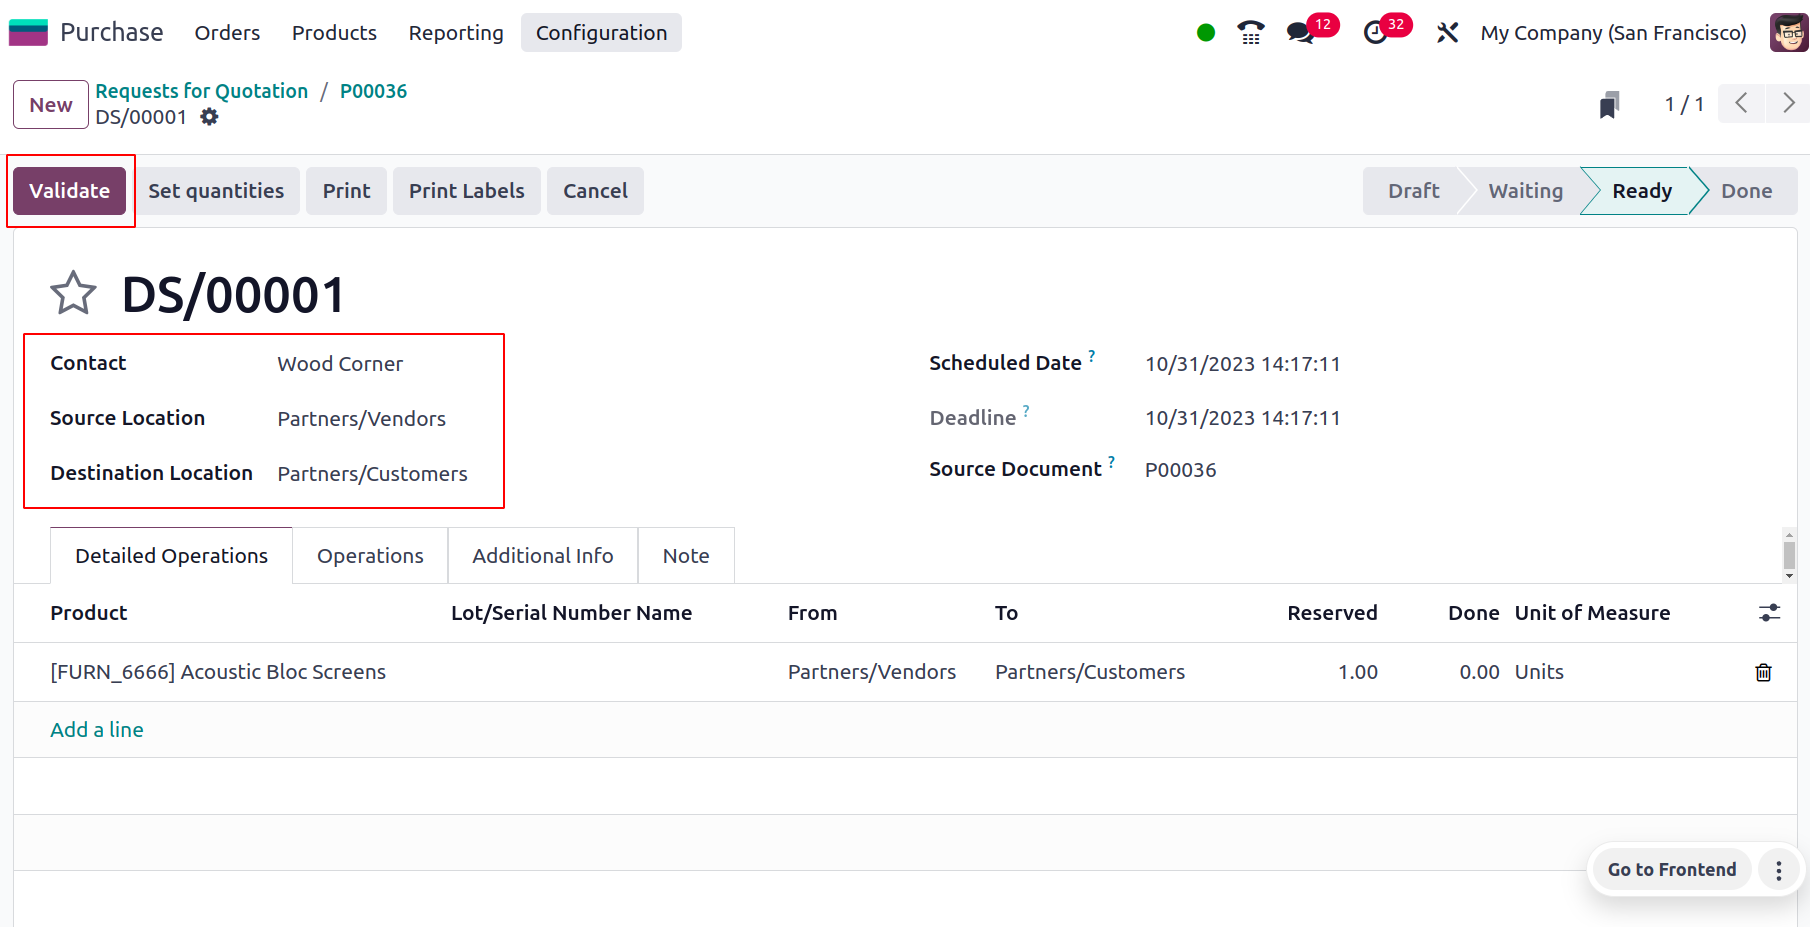1810x927 pixels.
Task: Click the gear actions icon beside DS/00001
Action: click(x=209, y=117)
